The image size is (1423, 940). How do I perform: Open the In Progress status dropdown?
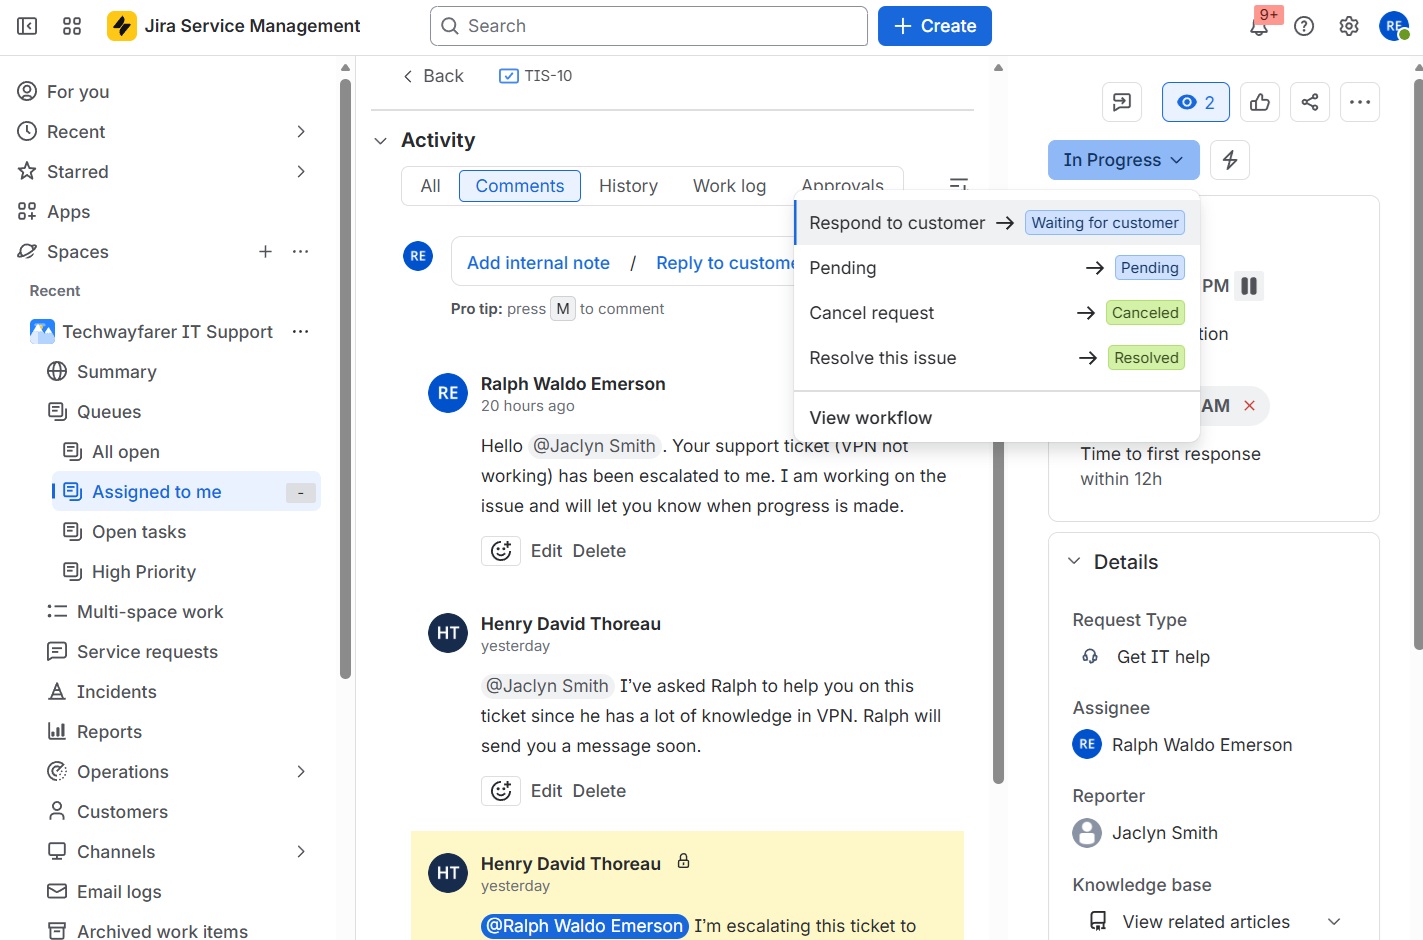[x=1123, y=160]
